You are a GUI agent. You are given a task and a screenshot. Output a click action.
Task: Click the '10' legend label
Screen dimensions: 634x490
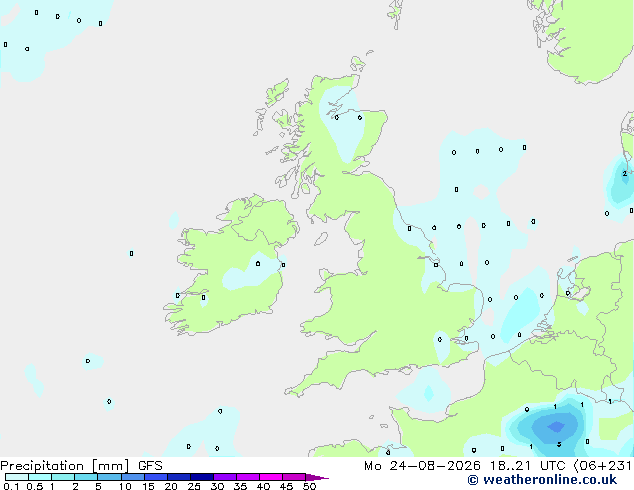click(x=125, y=486)
